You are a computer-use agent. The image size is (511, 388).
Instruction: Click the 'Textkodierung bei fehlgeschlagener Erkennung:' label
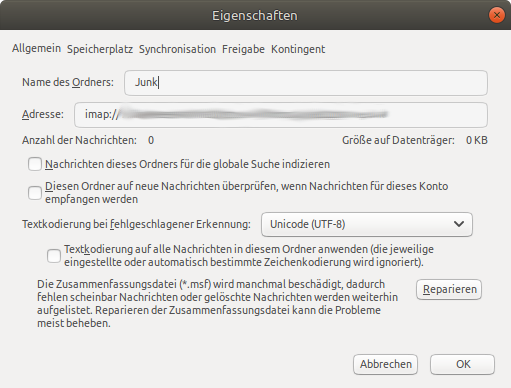[x=136, y=224]
